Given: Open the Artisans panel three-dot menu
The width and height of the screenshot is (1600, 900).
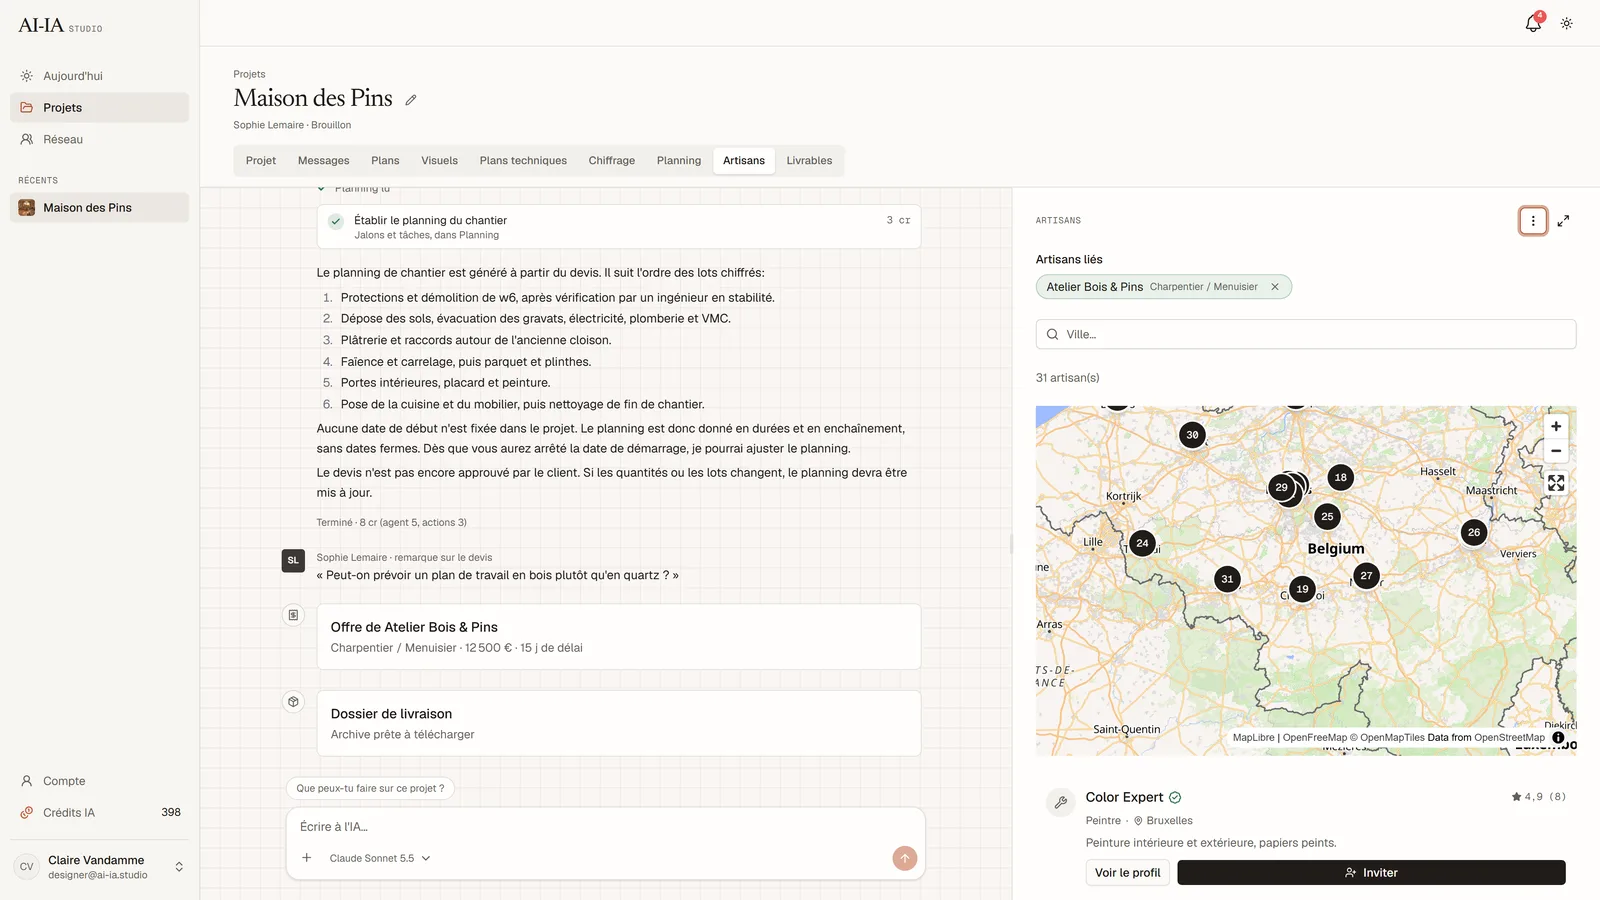Looking at the screenshot, I should pos(1533,221).
